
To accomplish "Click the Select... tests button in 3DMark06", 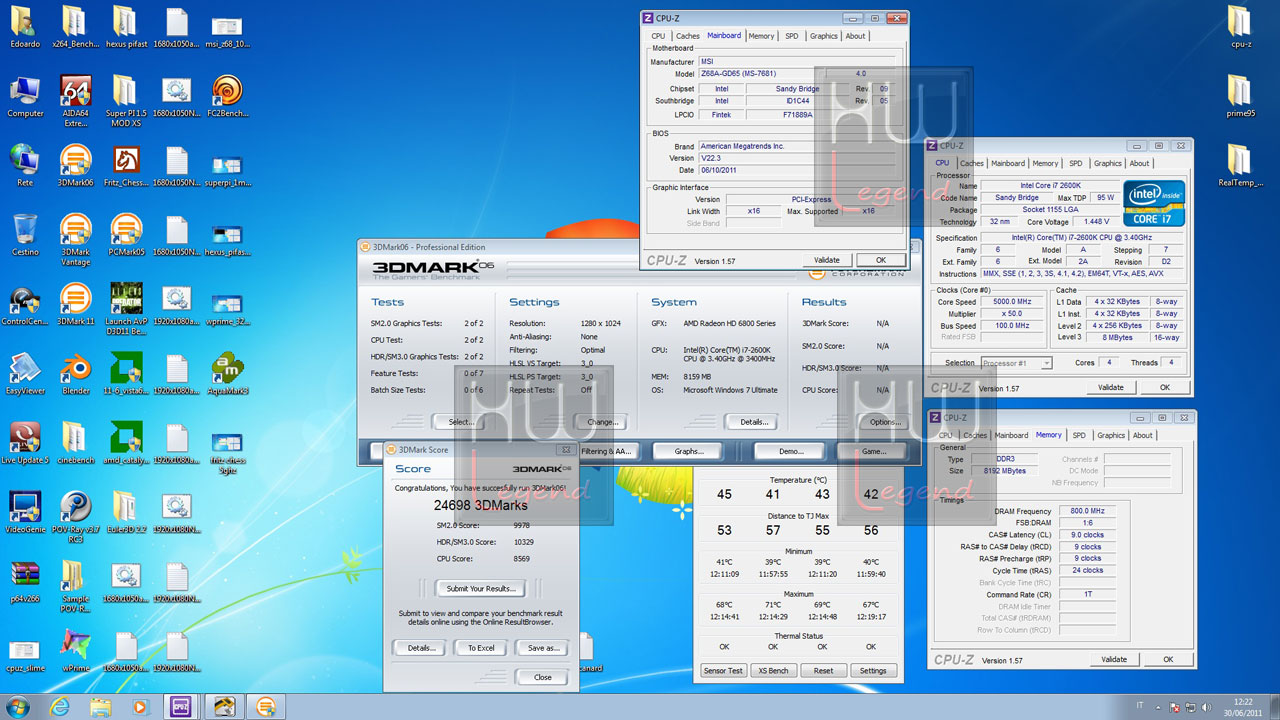I will (461, 422).
